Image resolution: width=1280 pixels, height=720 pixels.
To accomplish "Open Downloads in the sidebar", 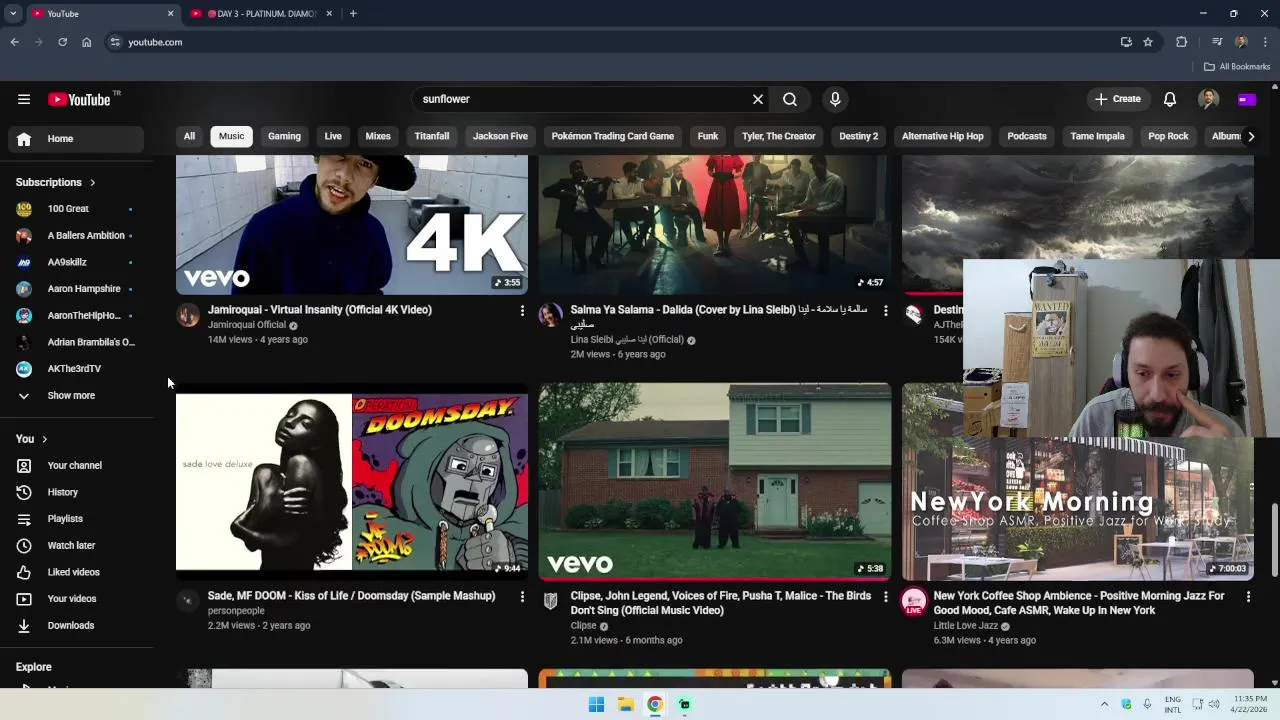I will click(76, 626).
